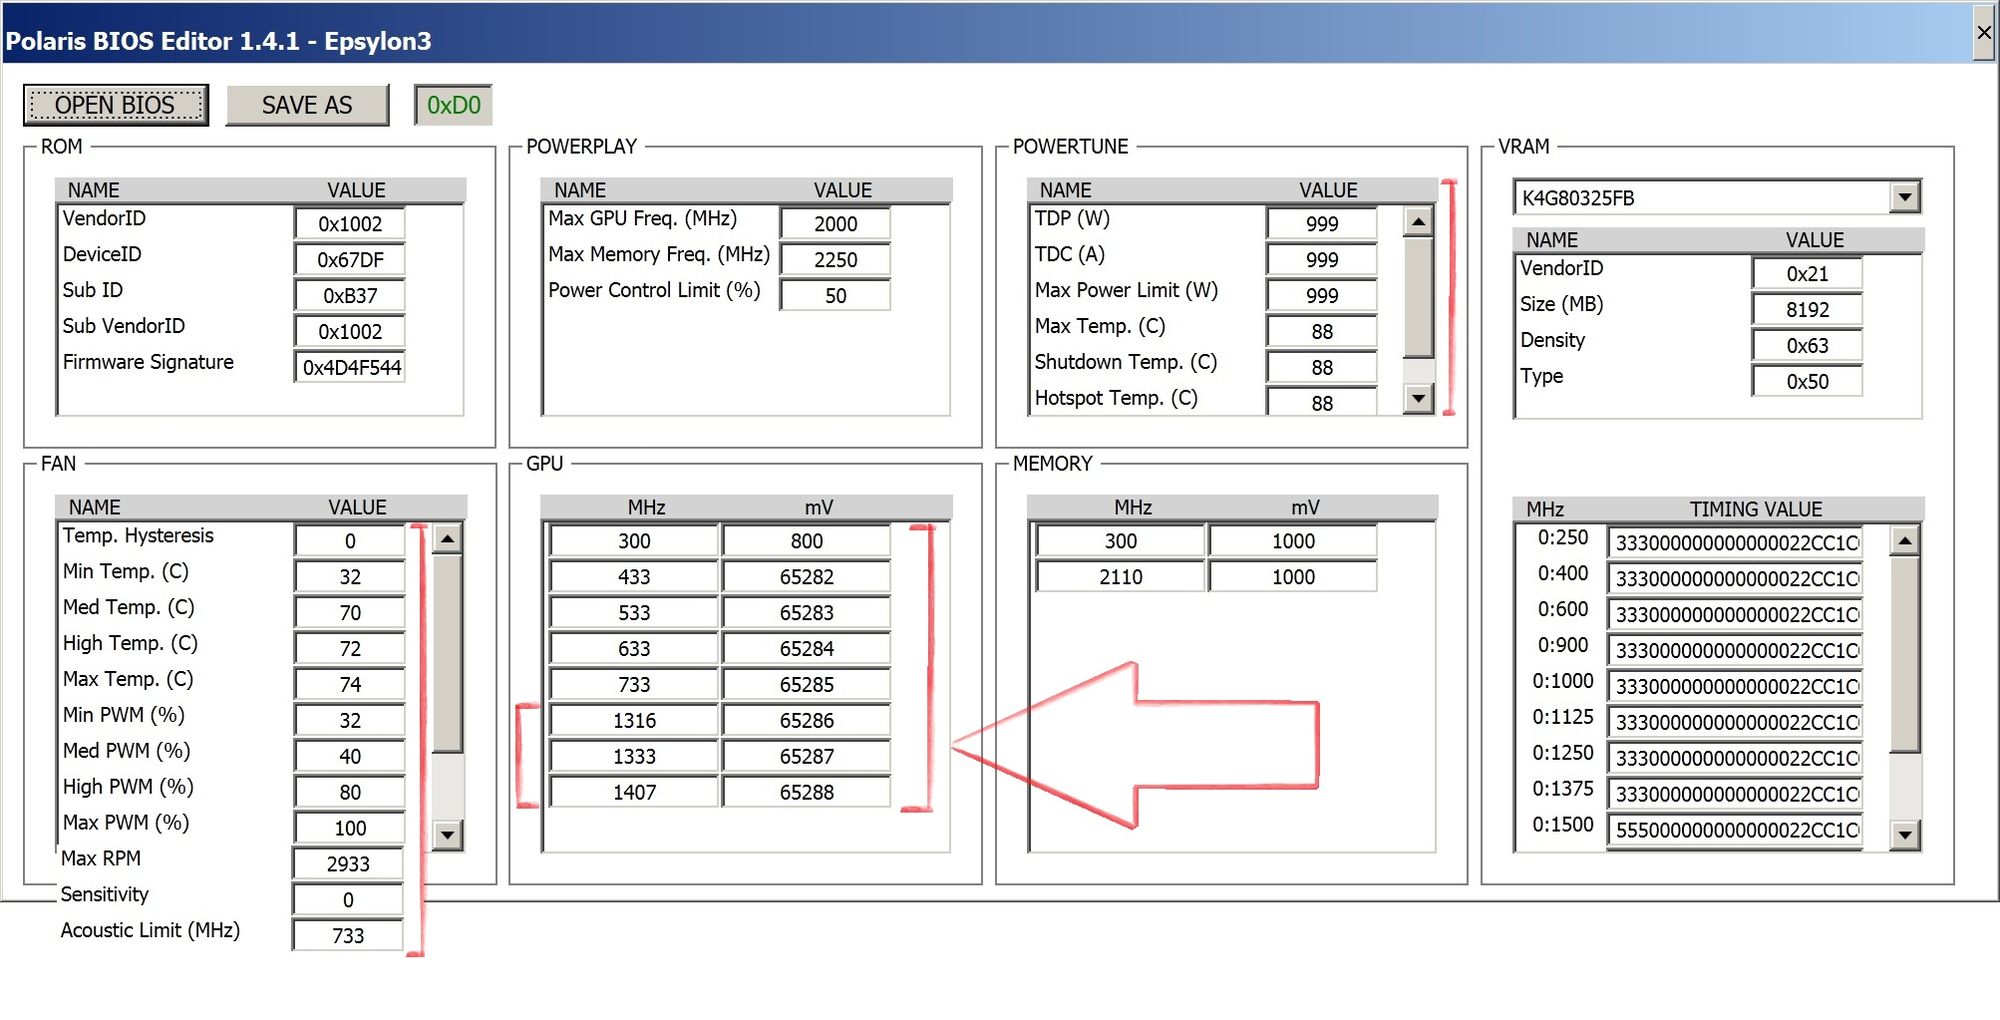Image resolution: width=2000 pixels, height=1020 pixels.
Task: Edit the Max PWM (%) value 100
Action: coord(350,828)
